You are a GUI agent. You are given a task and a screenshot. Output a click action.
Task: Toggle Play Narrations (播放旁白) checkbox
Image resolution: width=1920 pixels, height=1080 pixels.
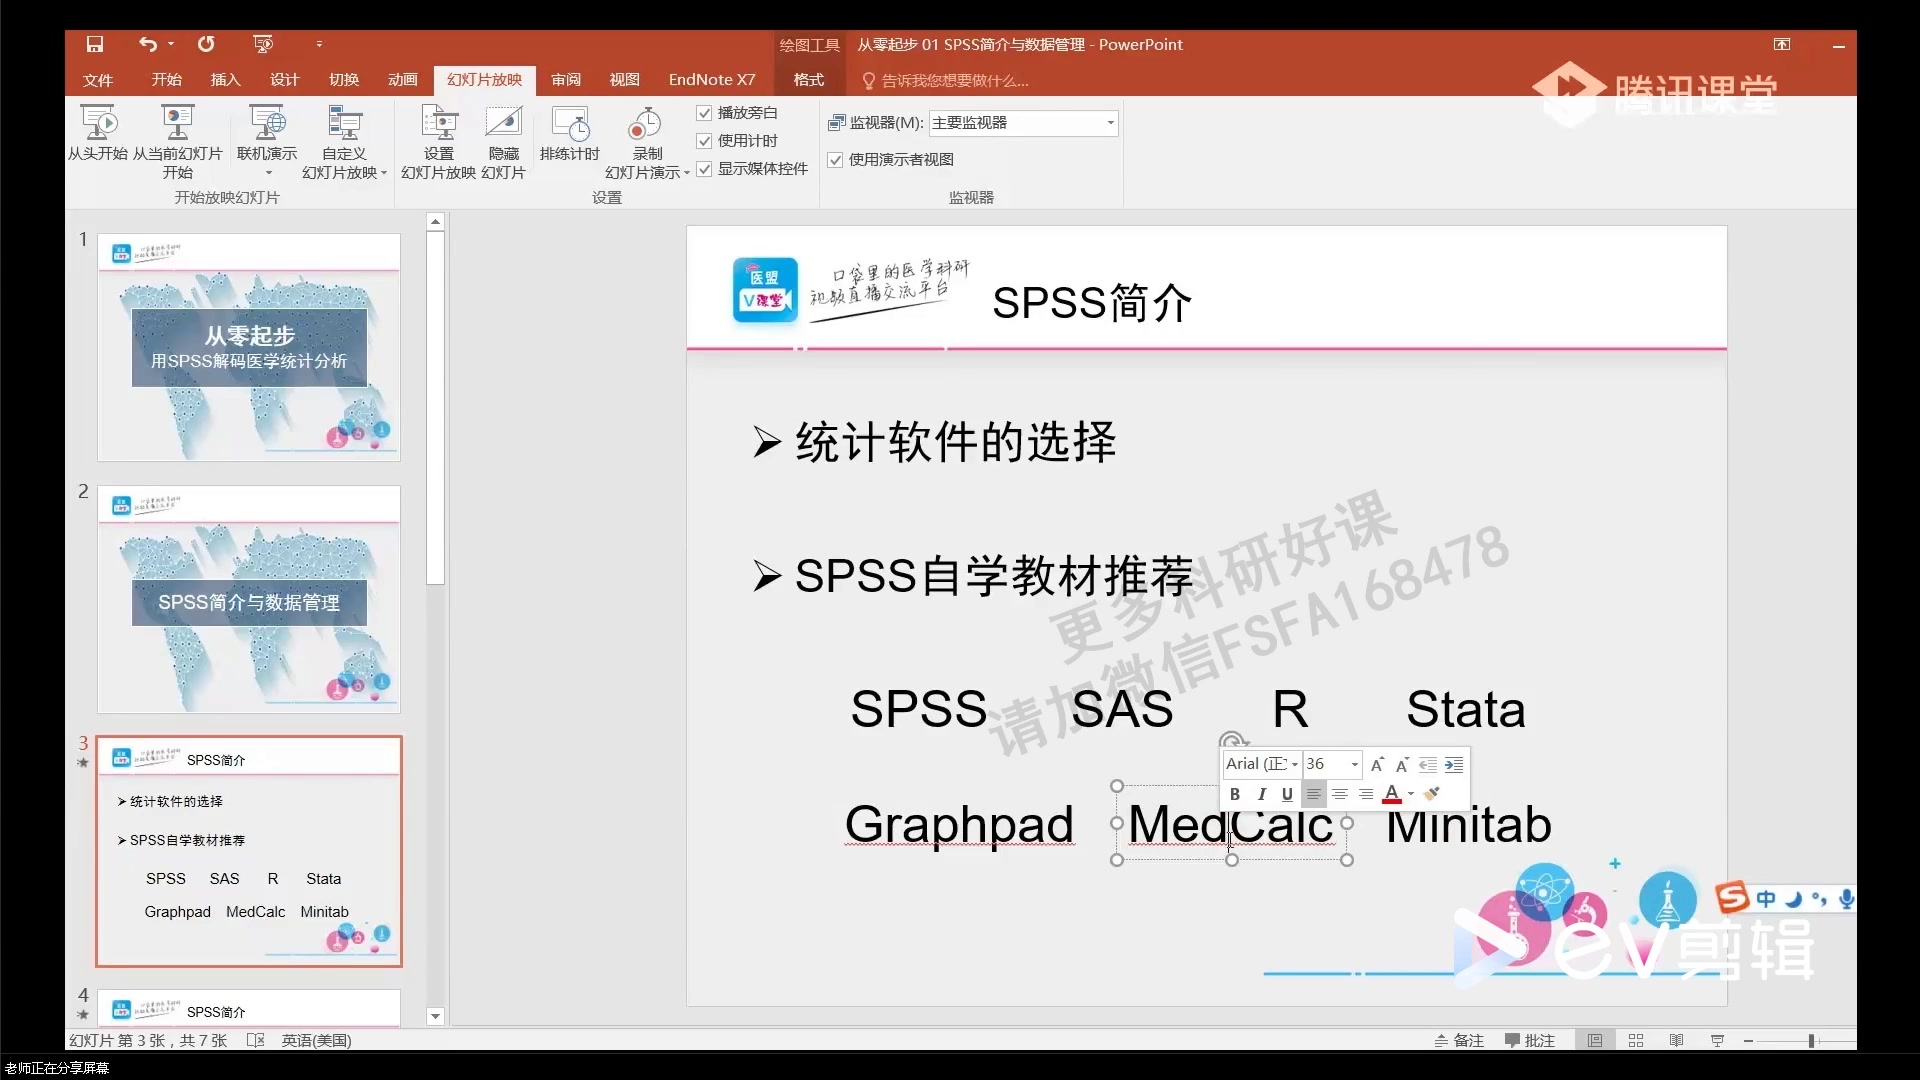pos(704,113)
